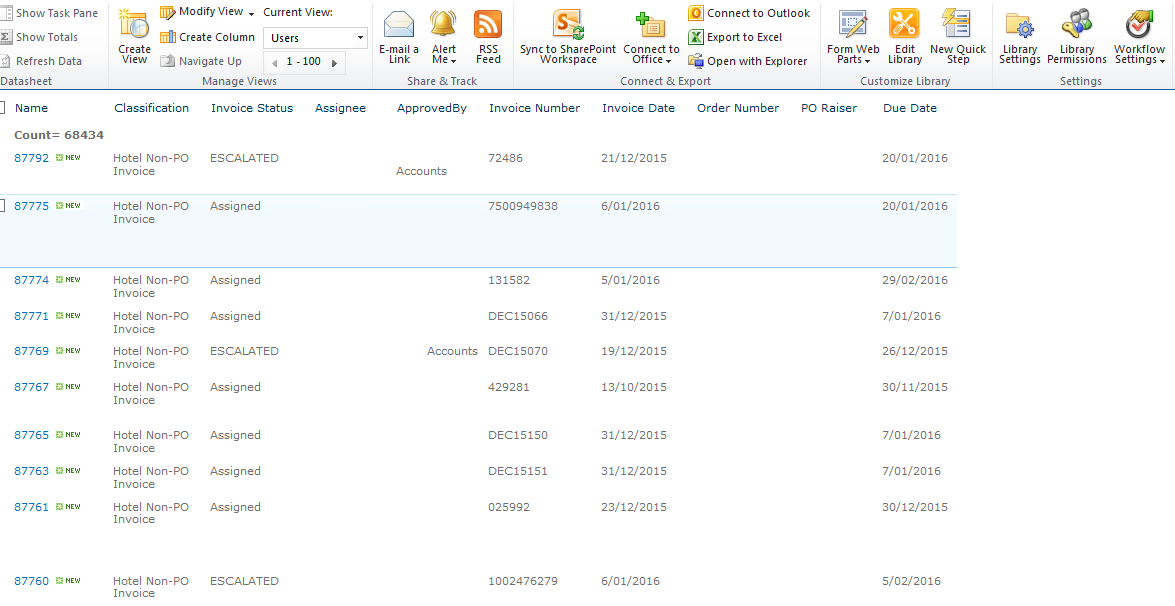The width and height of the screenshot is (1175, 606).
Task: Sort by the Invoice Status column header
Action: (x=252, y=108)
